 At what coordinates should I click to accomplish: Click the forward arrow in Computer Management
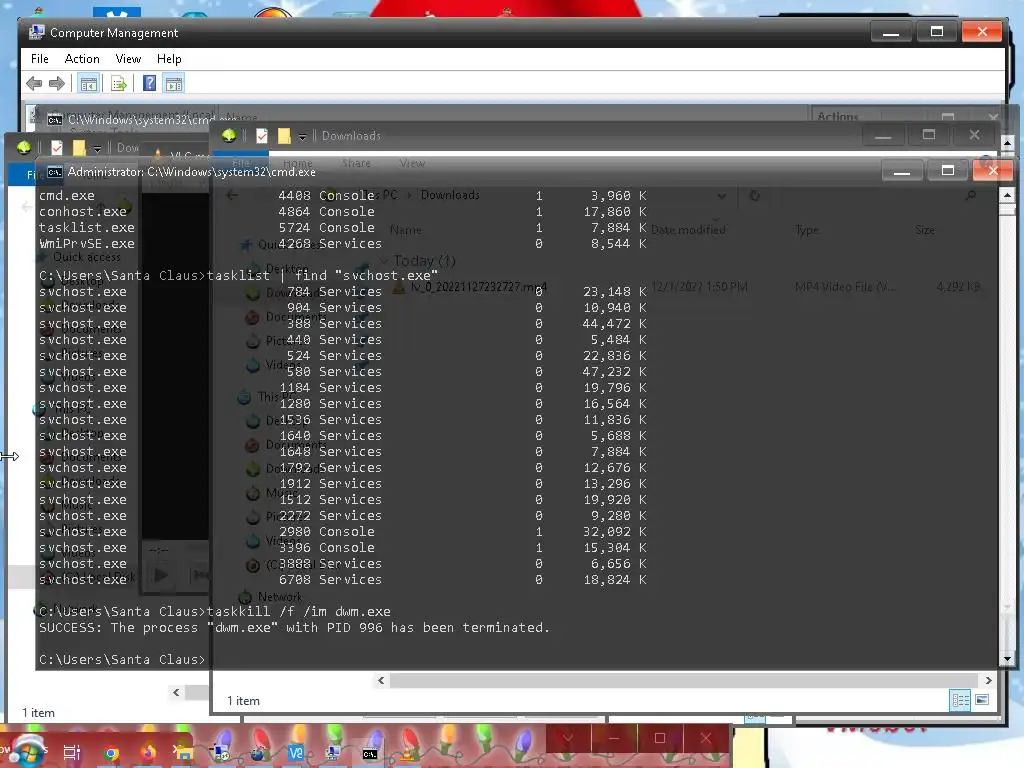pyautogui.click(x=57, y=83)
